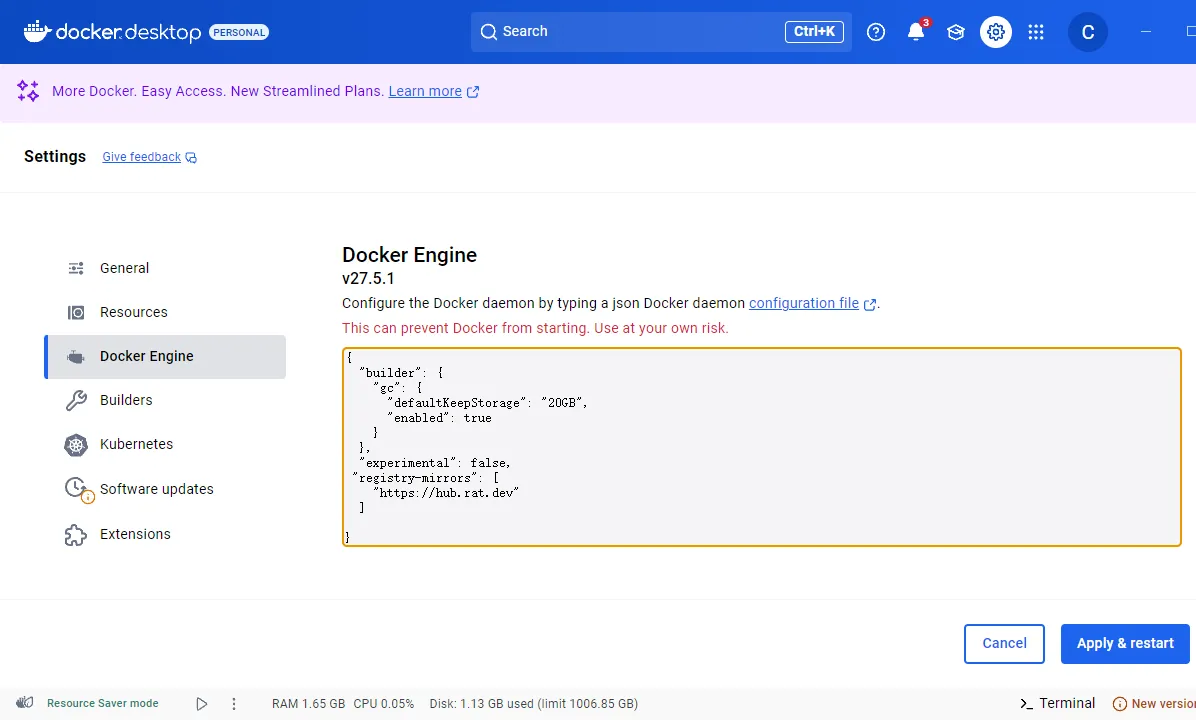Open the configuration file link
The width and height of the screenshot is (1196, 720).
pyautogui.click(x=804, y=303)
